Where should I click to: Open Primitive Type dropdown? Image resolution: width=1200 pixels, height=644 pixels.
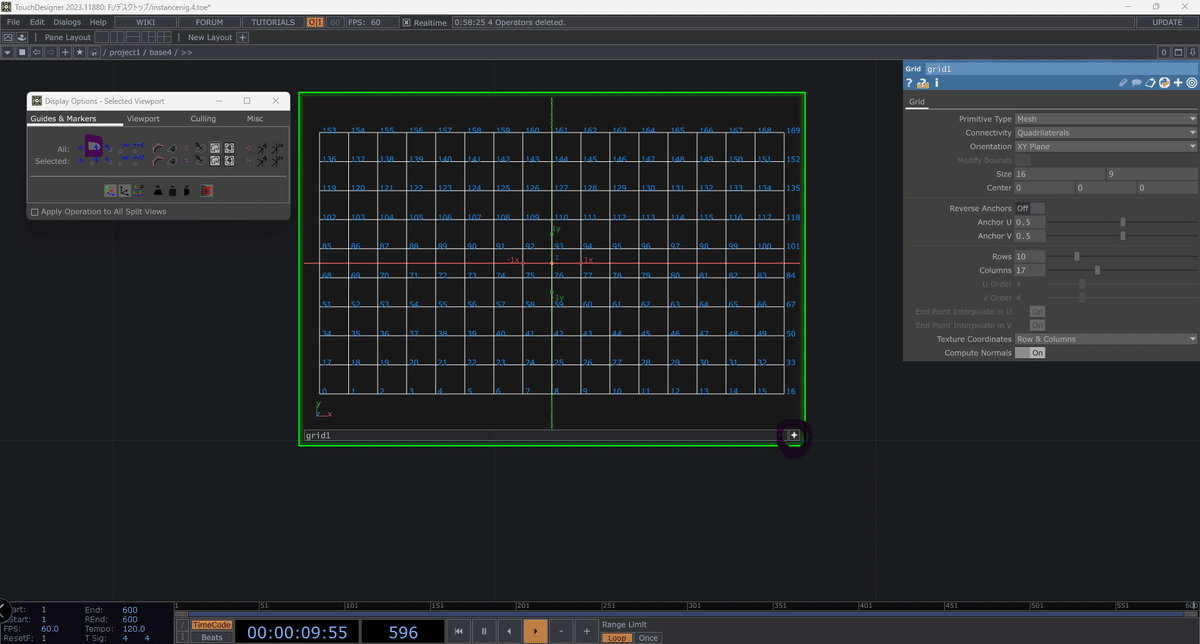pyautogui.click(x=1106, y=119)
